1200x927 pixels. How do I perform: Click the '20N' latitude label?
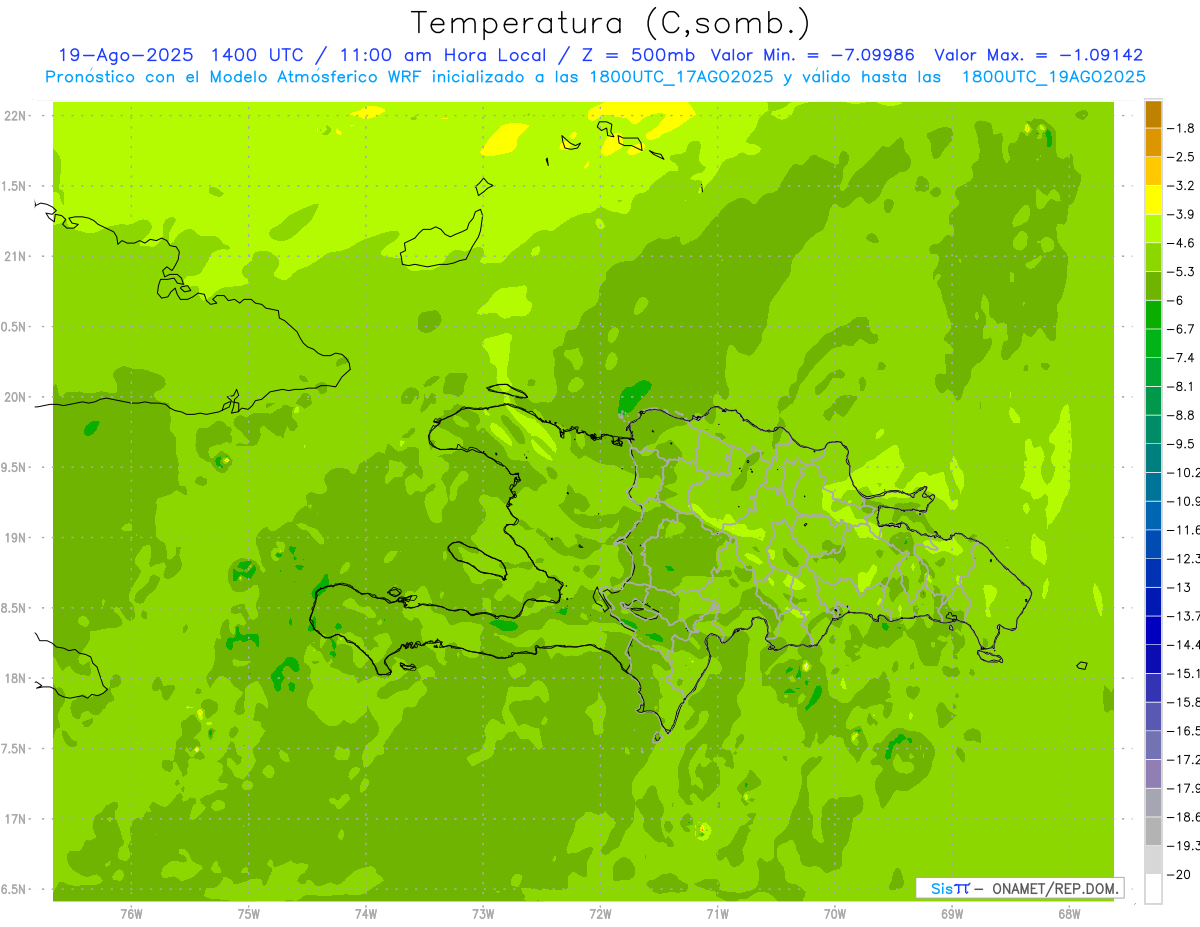coord(17,397)
